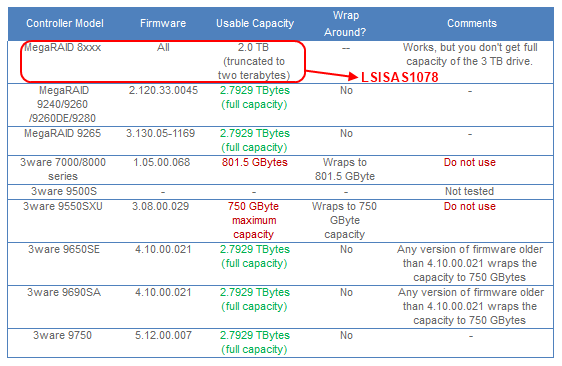Click the 'All' firmware cell
Screen dimensions: 562x366
(163, 48)
